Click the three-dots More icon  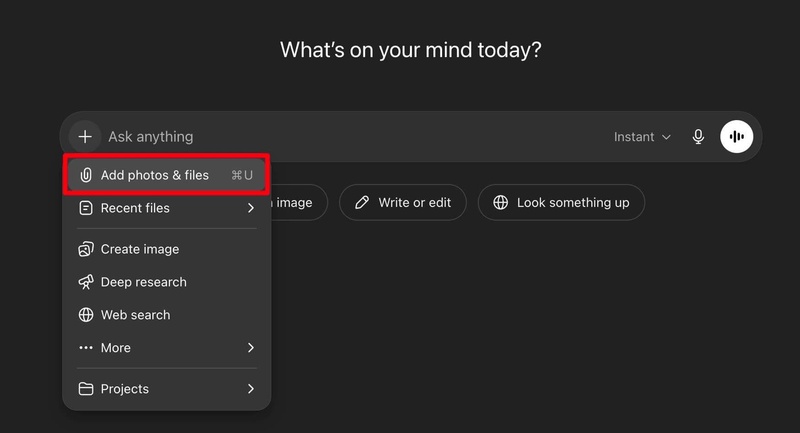tap(86, 348)
